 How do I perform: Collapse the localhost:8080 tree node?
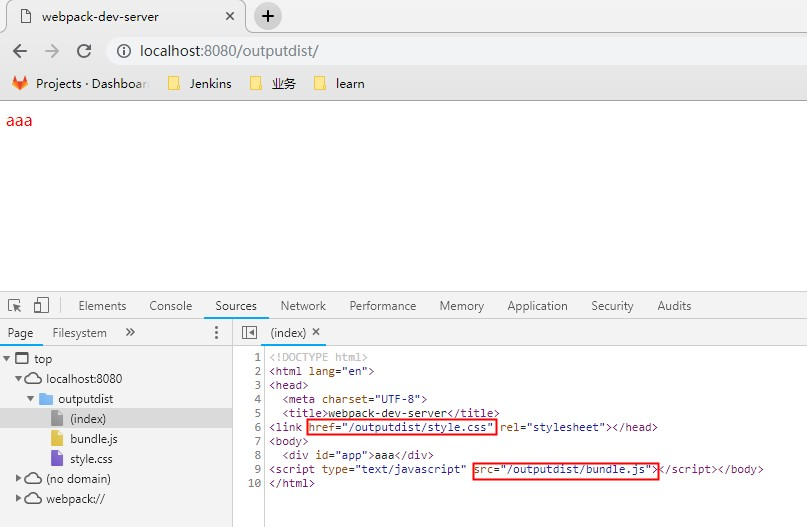19,378
